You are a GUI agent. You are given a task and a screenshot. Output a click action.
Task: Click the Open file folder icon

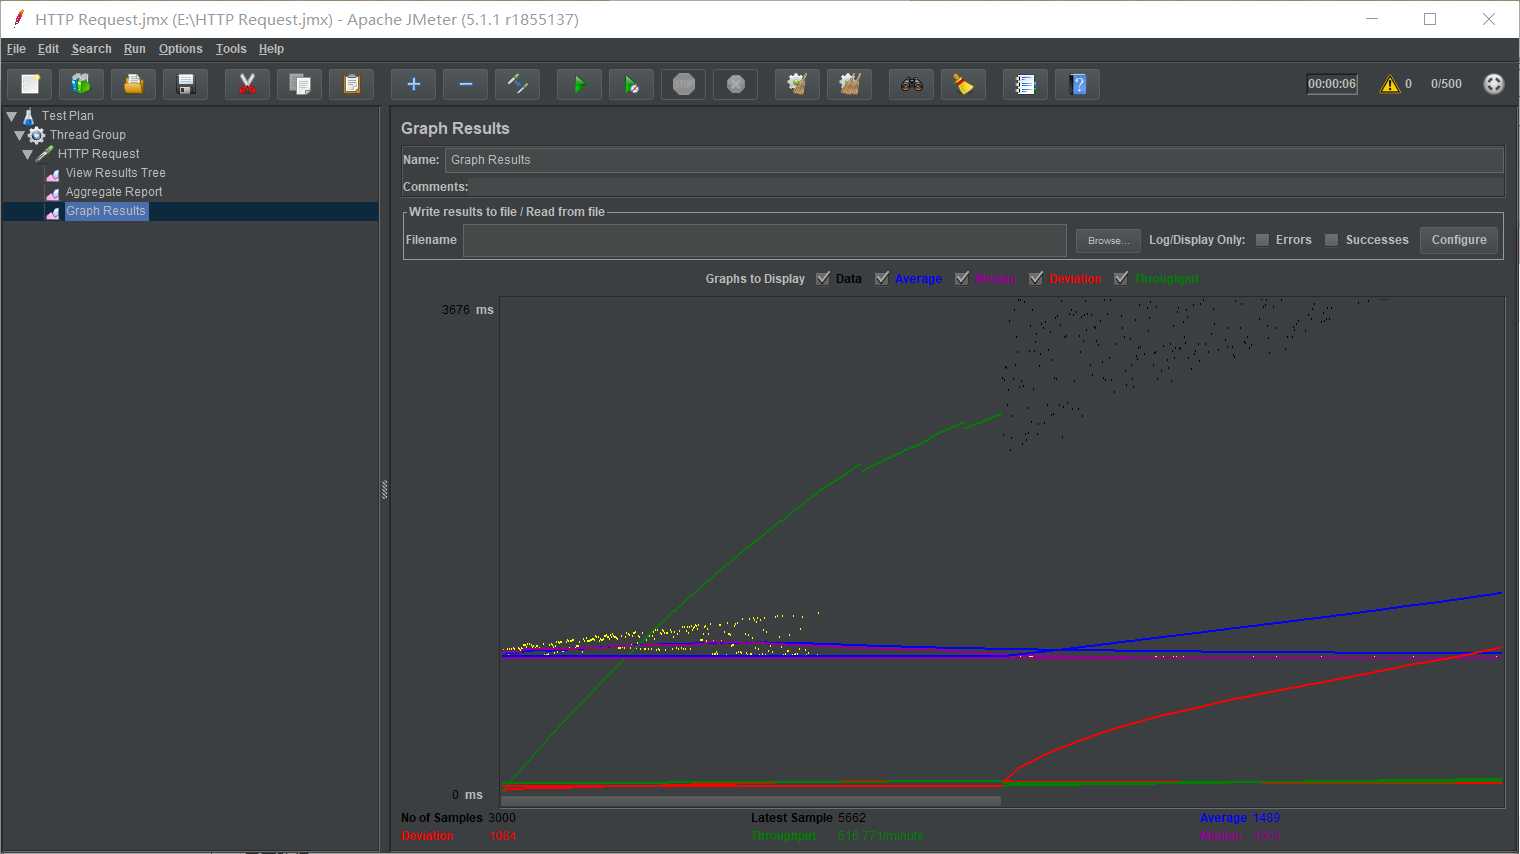point(134,84)
